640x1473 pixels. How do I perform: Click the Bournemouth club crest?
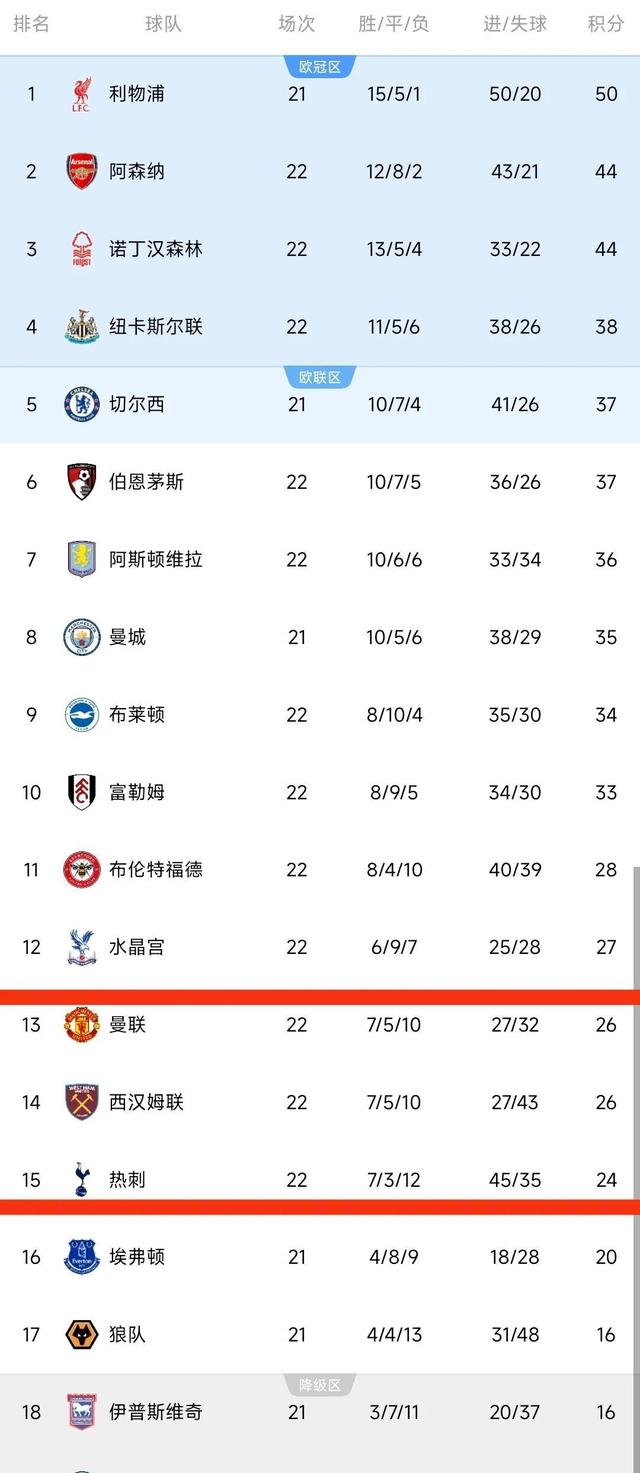point(82,482)
